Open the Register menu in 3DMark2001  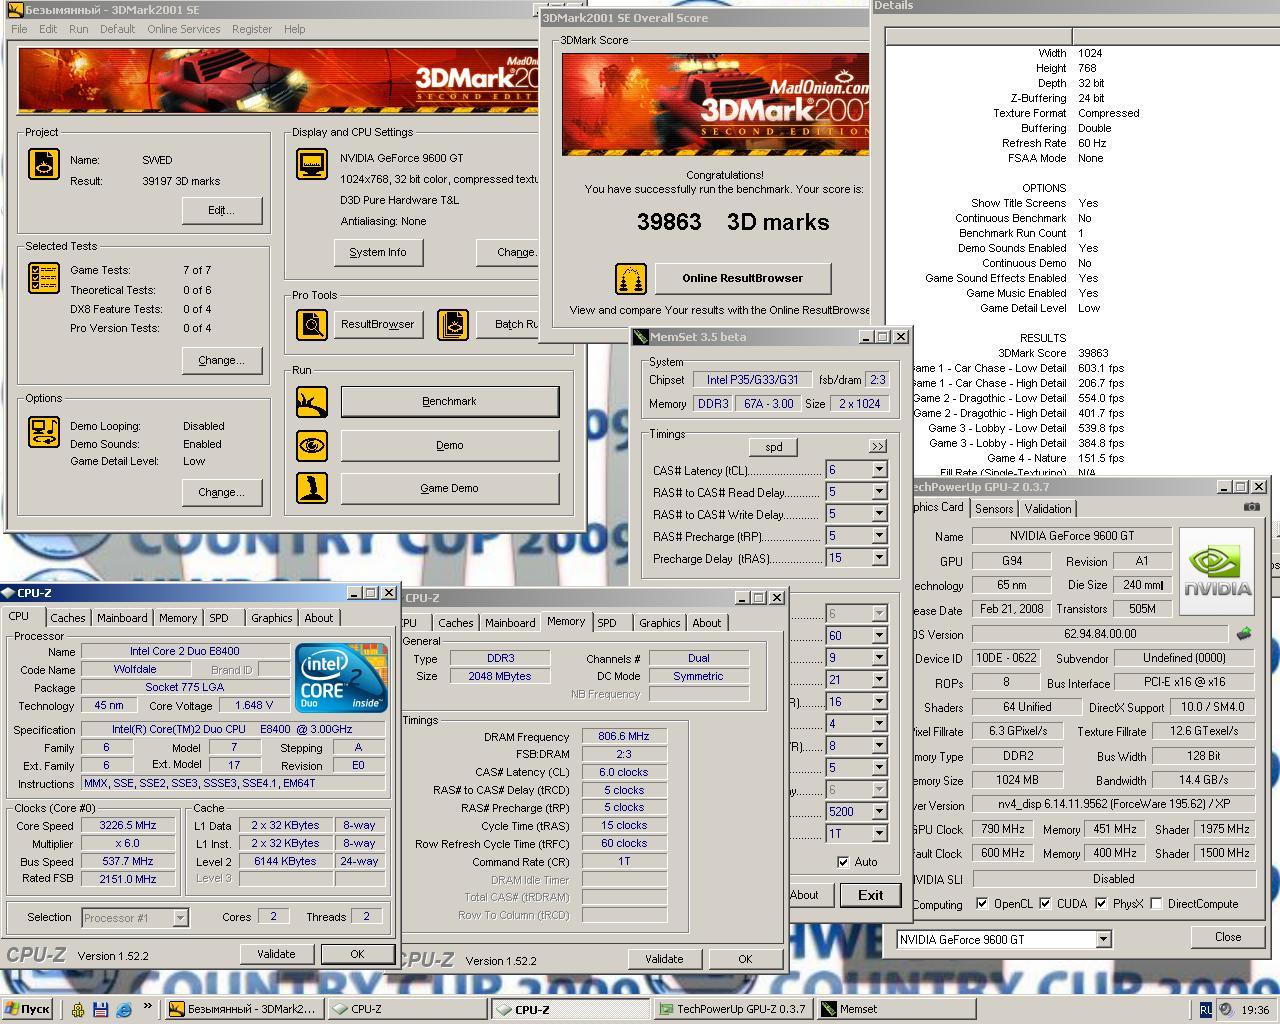coord(251,29)
